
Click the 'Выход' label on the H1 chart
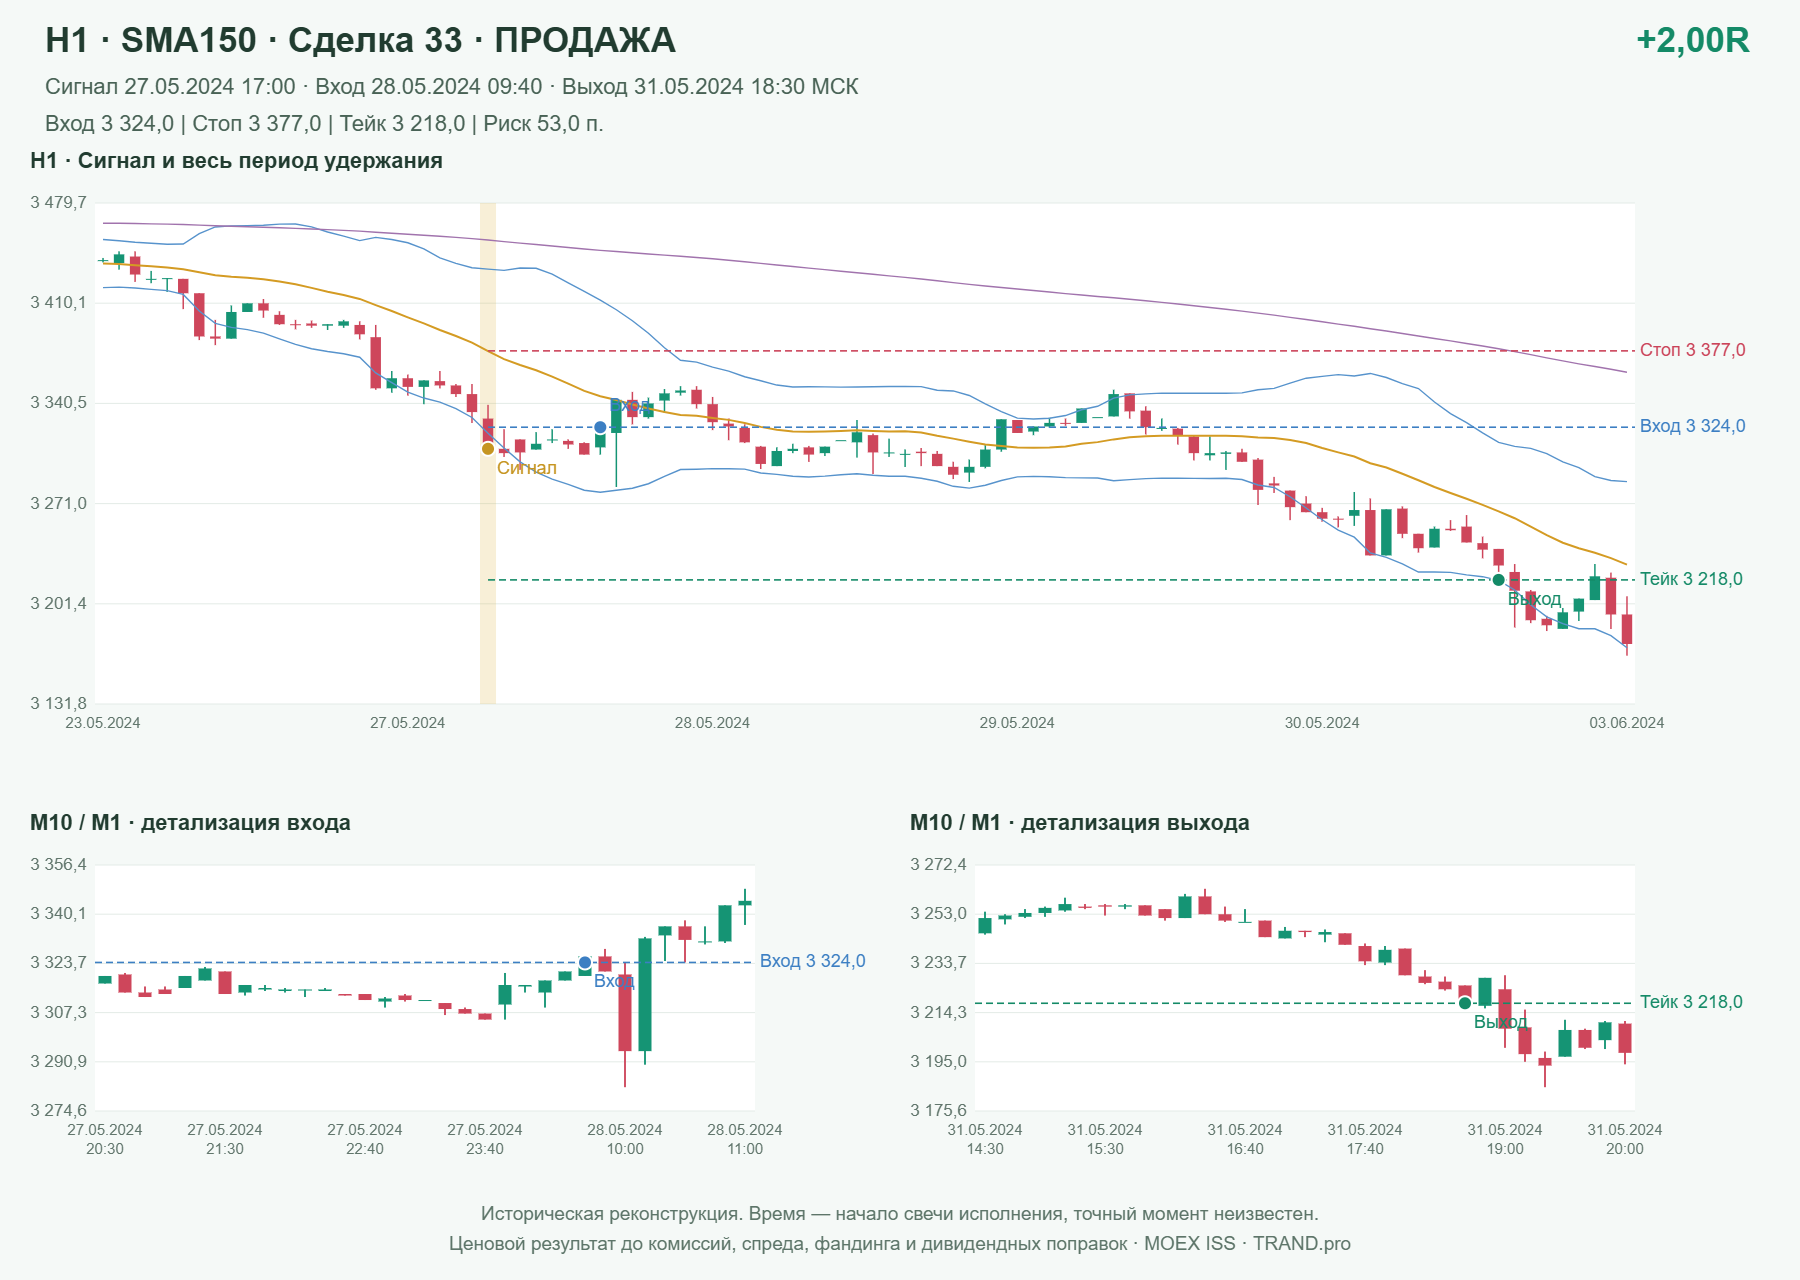(x=1534, y=599)
